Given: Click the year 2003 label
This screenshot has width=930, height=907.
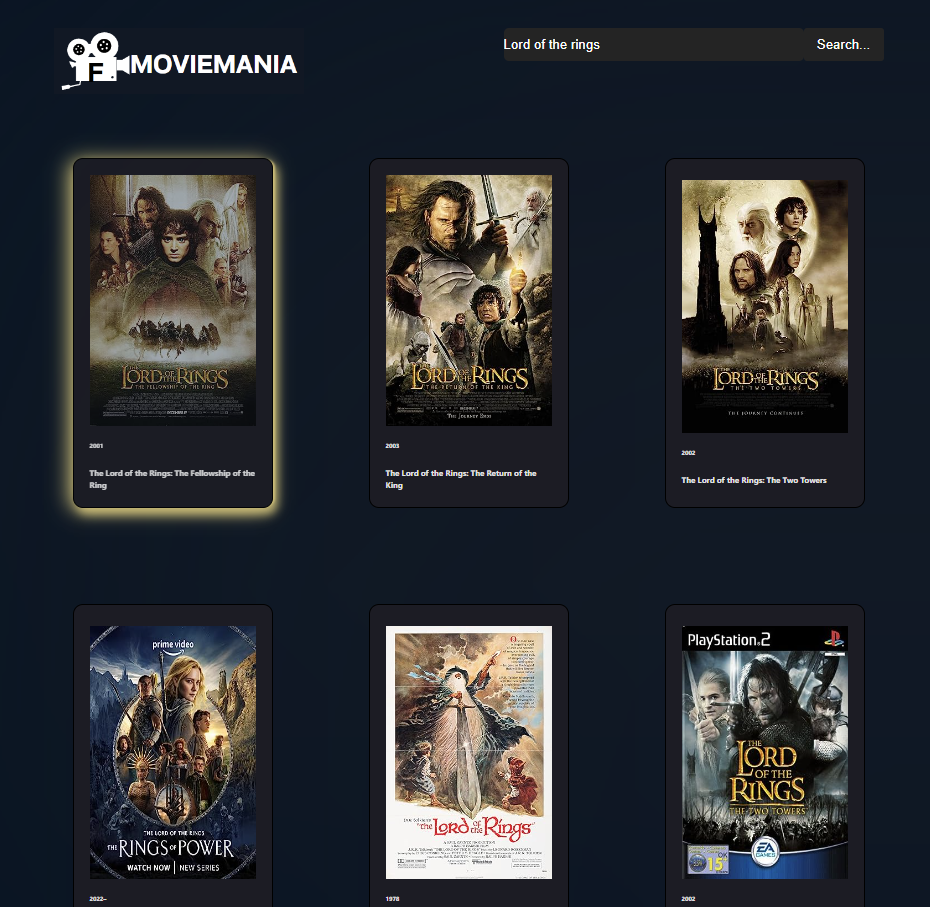Looking at the screenshot, I should [392, 445].
